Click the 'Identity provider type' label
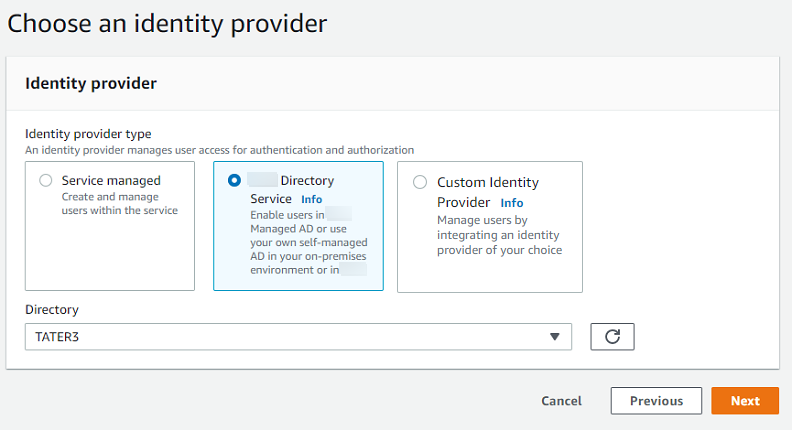792x430 pixels. point(88,134)
